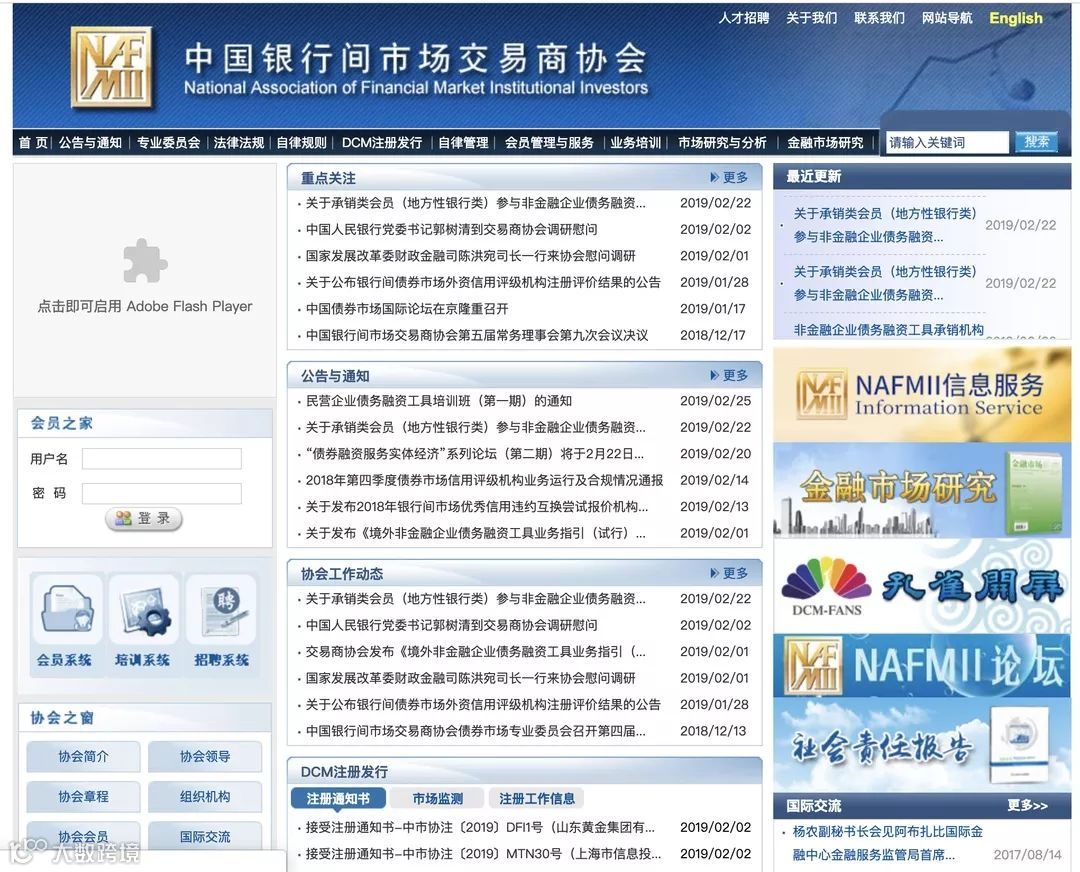
Task: Click the 搜索 button
Action: (1036, 142)
